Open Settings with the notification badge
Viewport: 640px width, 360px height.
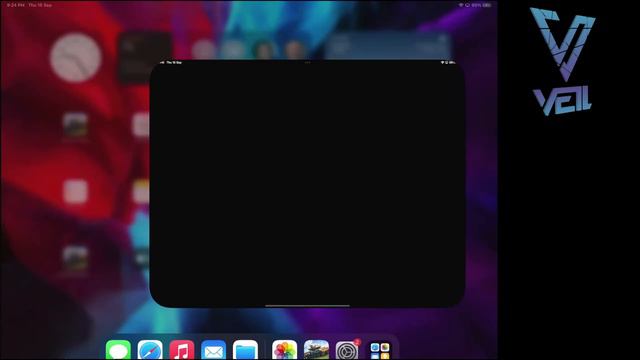(x=347, y=350)
